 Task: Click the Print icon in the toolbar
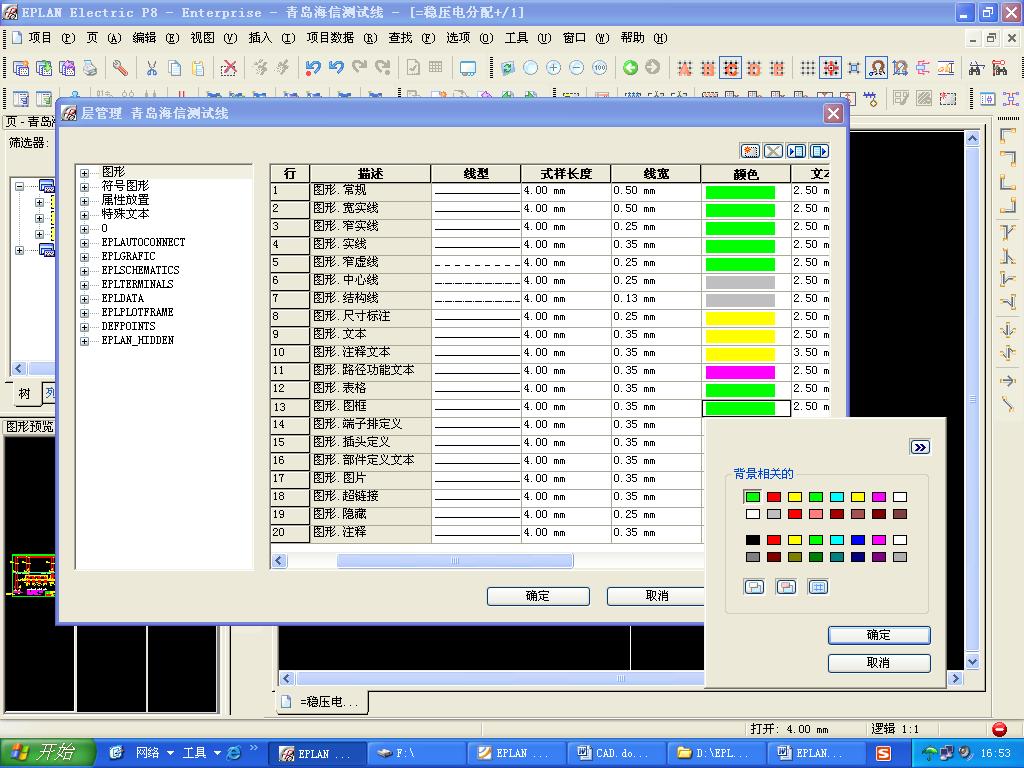89,67
